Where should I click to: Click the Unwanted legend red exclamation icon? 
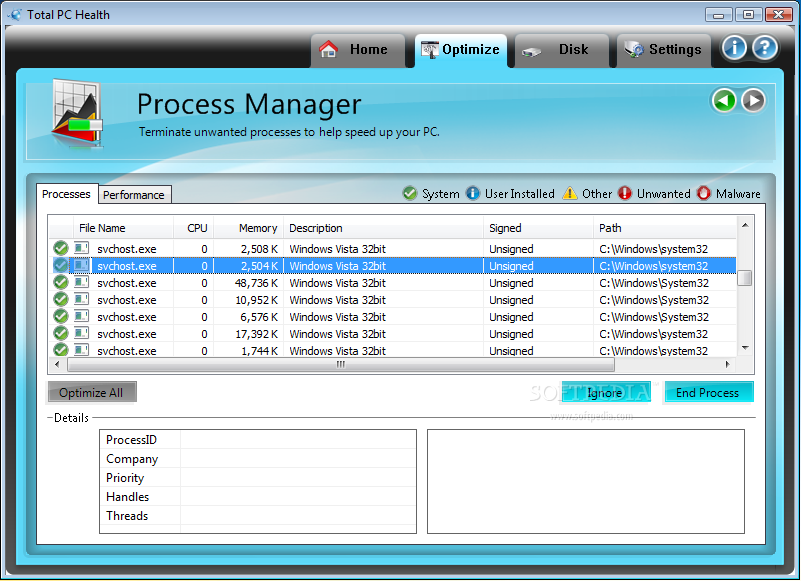(625, 193)
